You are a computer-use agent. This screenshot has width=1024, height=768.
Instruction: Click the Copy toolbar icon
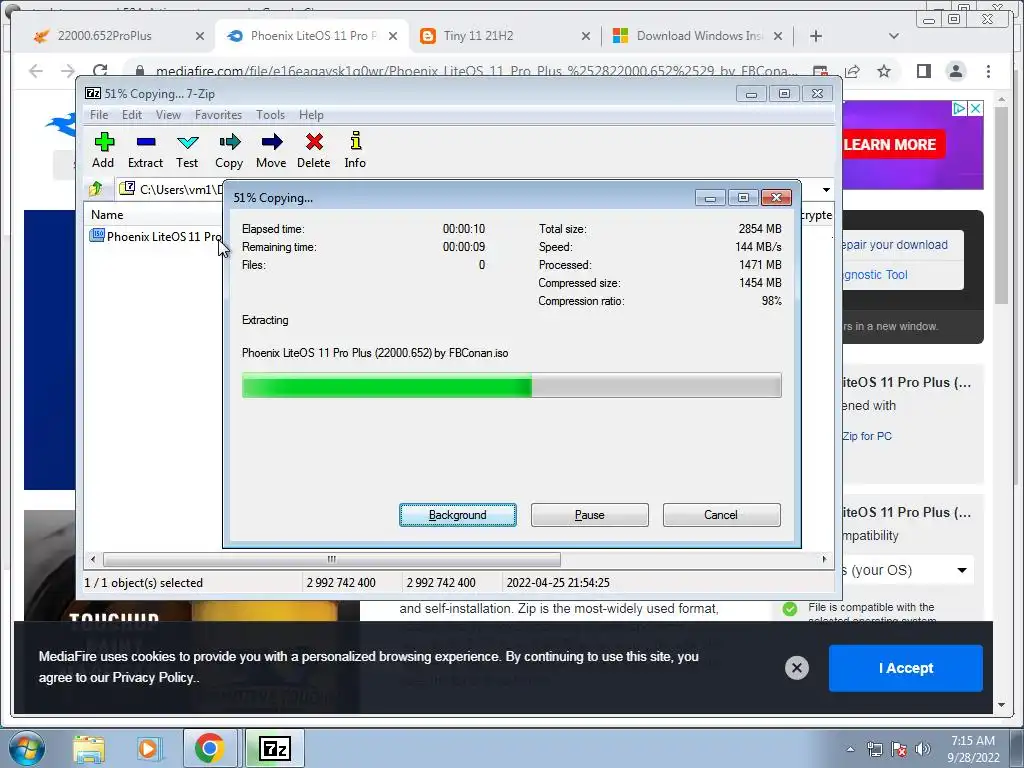[229, 150]
